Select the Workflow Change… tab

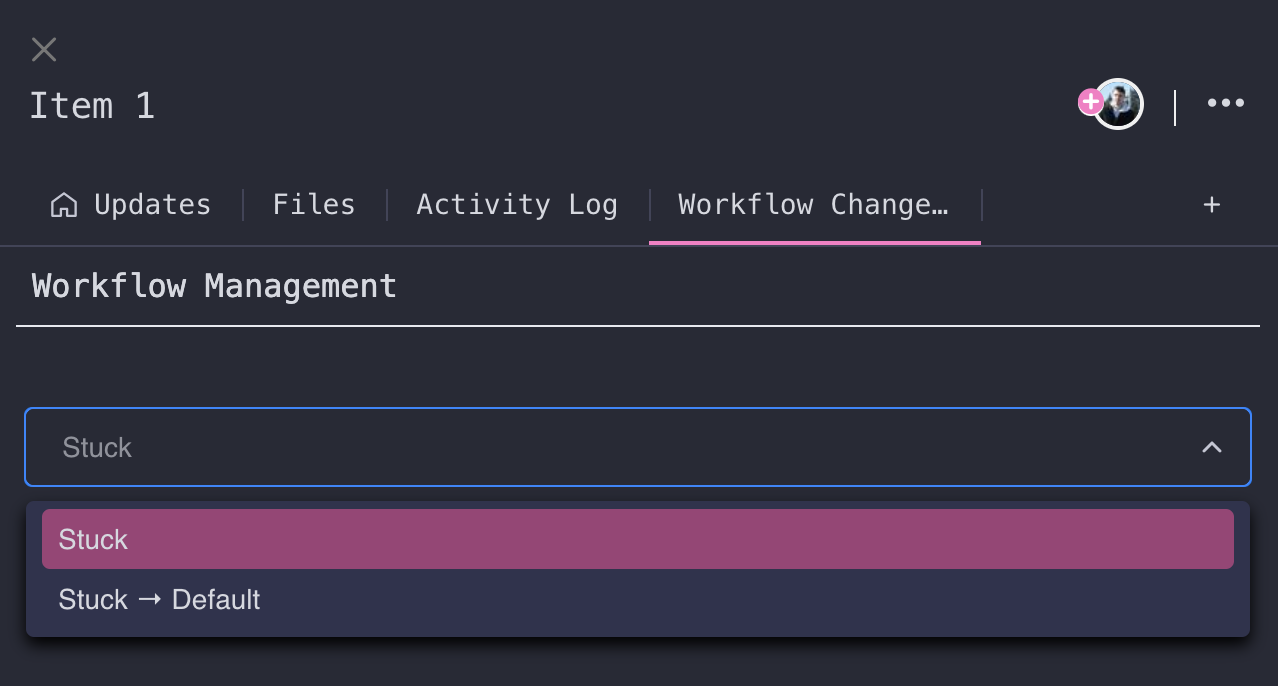tap(814, 205)
